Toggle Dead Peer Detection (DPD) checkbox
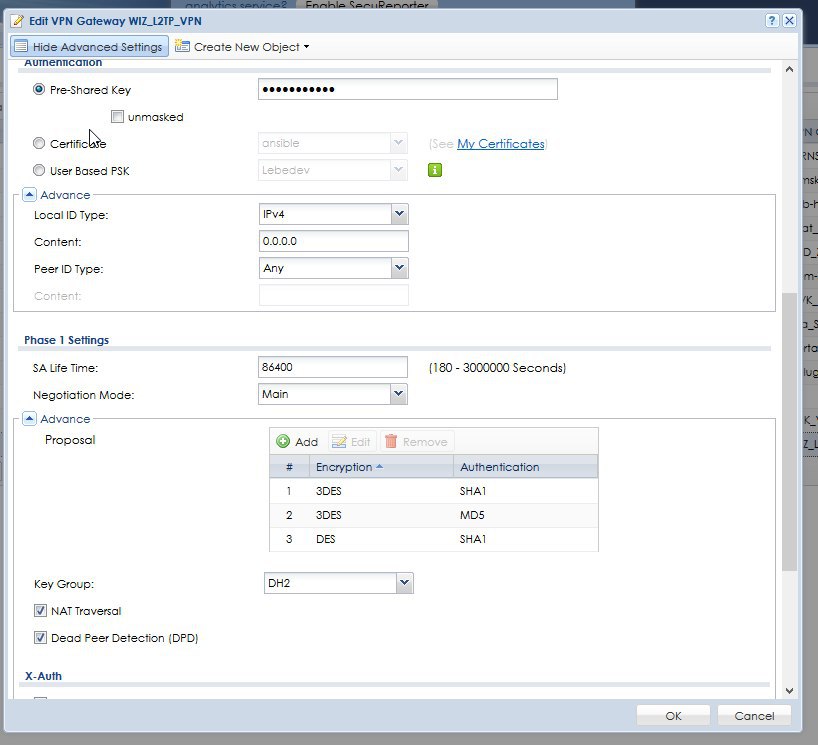Viewport: 818px width, 745px height. point(40,638)
